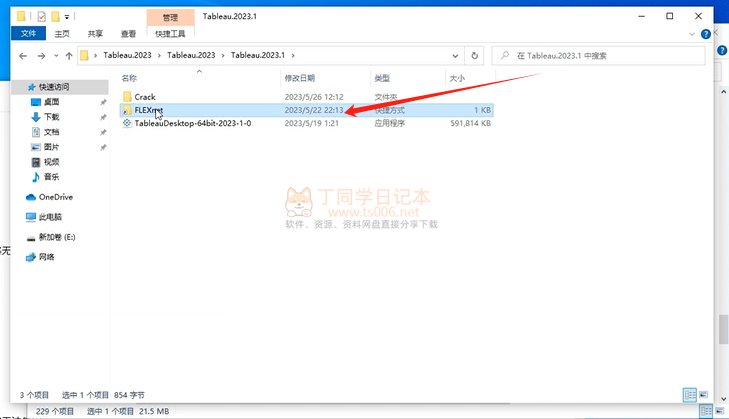The width and height of the screenshot is (729, 419).
Task: Click the address bar folder icon
Action: coord(84,55)
